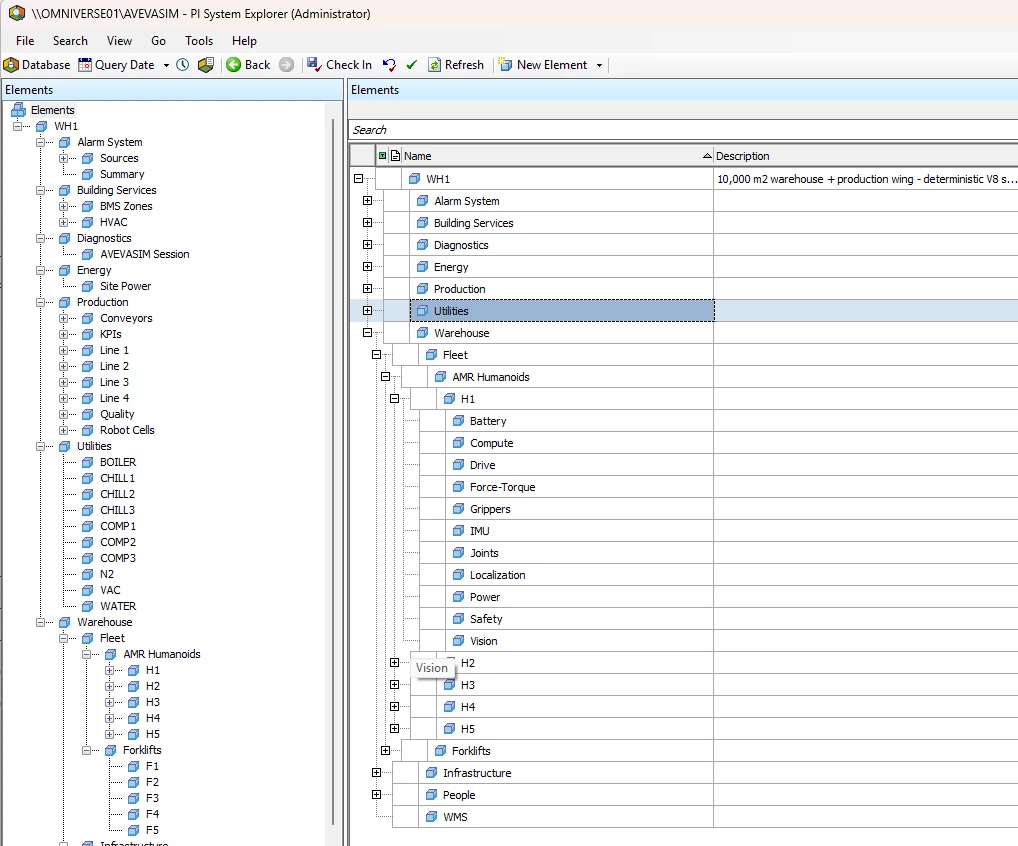The image size is (1018, 846).
Task: Expand Infrastructure row in right grid
Action: (x=376, y=773)
